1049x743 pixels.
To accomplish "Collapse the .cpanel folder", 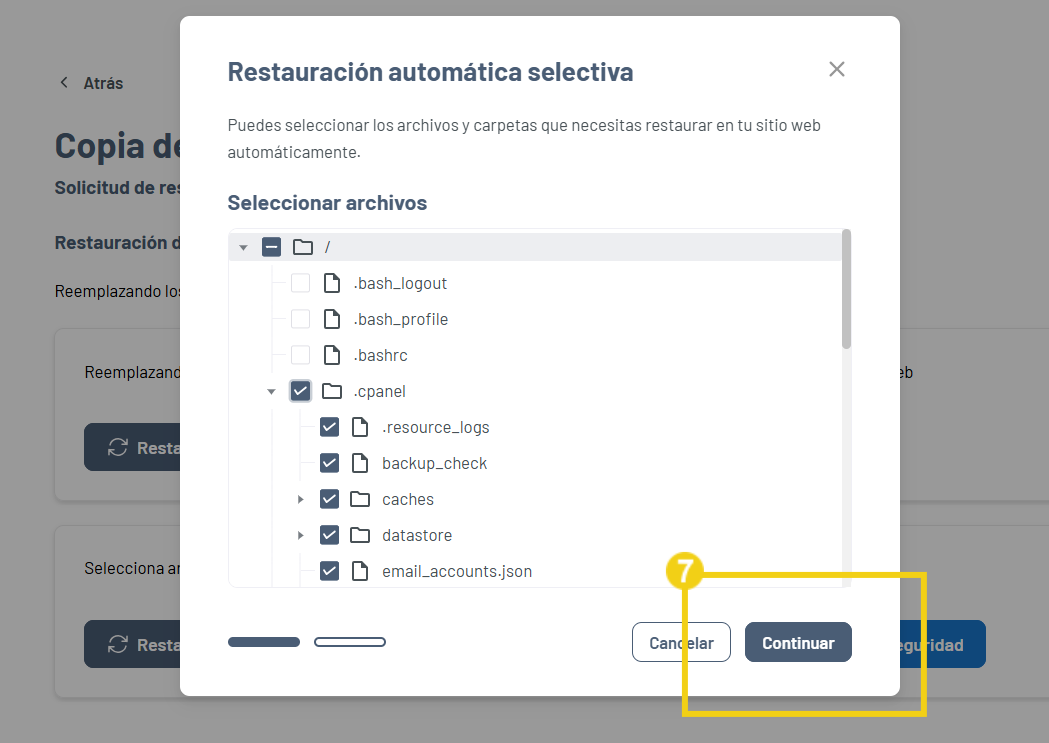I will tap(271, 391).
